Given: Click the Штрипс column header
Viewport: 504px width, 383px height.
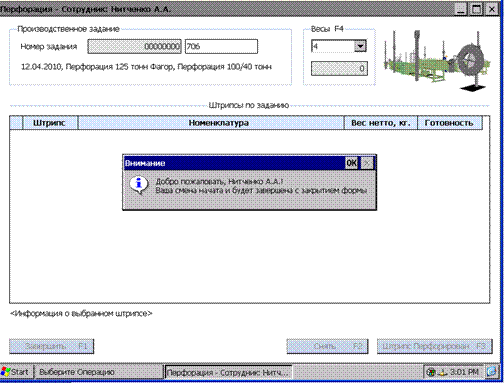Looking at the screenshot, I should [50, 123].
